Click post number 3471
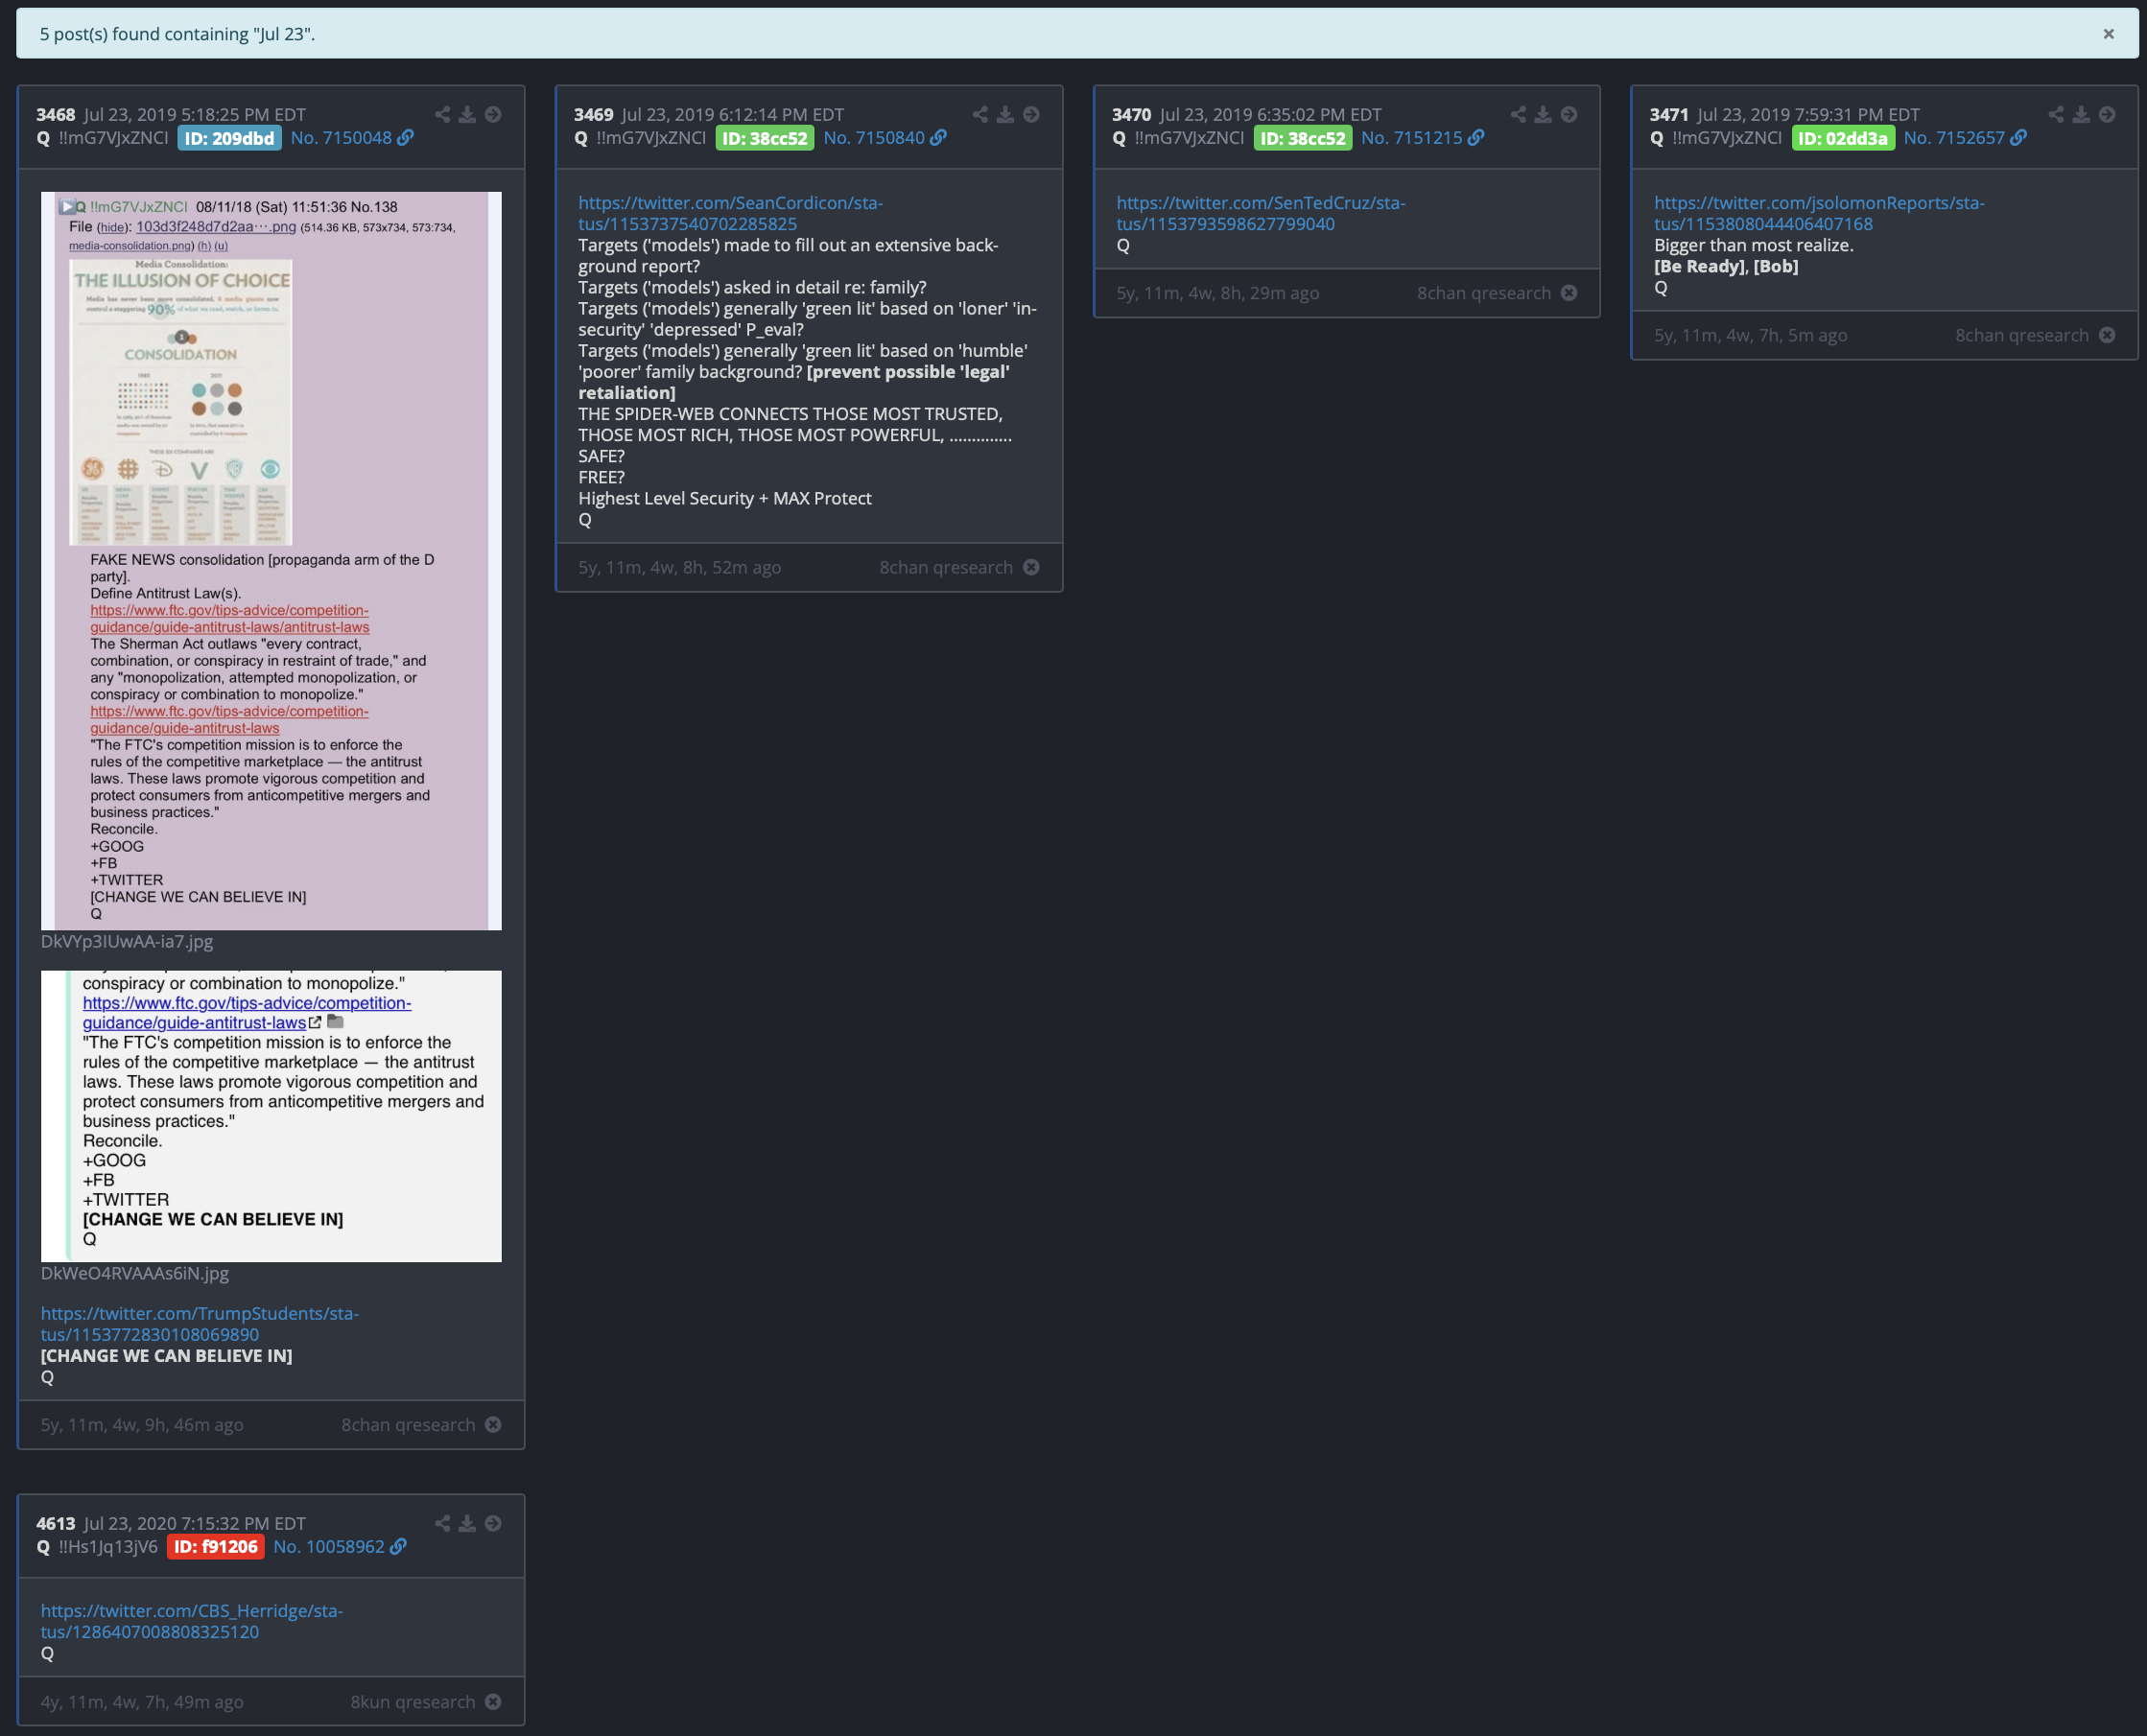 (x=1669, y=115)
